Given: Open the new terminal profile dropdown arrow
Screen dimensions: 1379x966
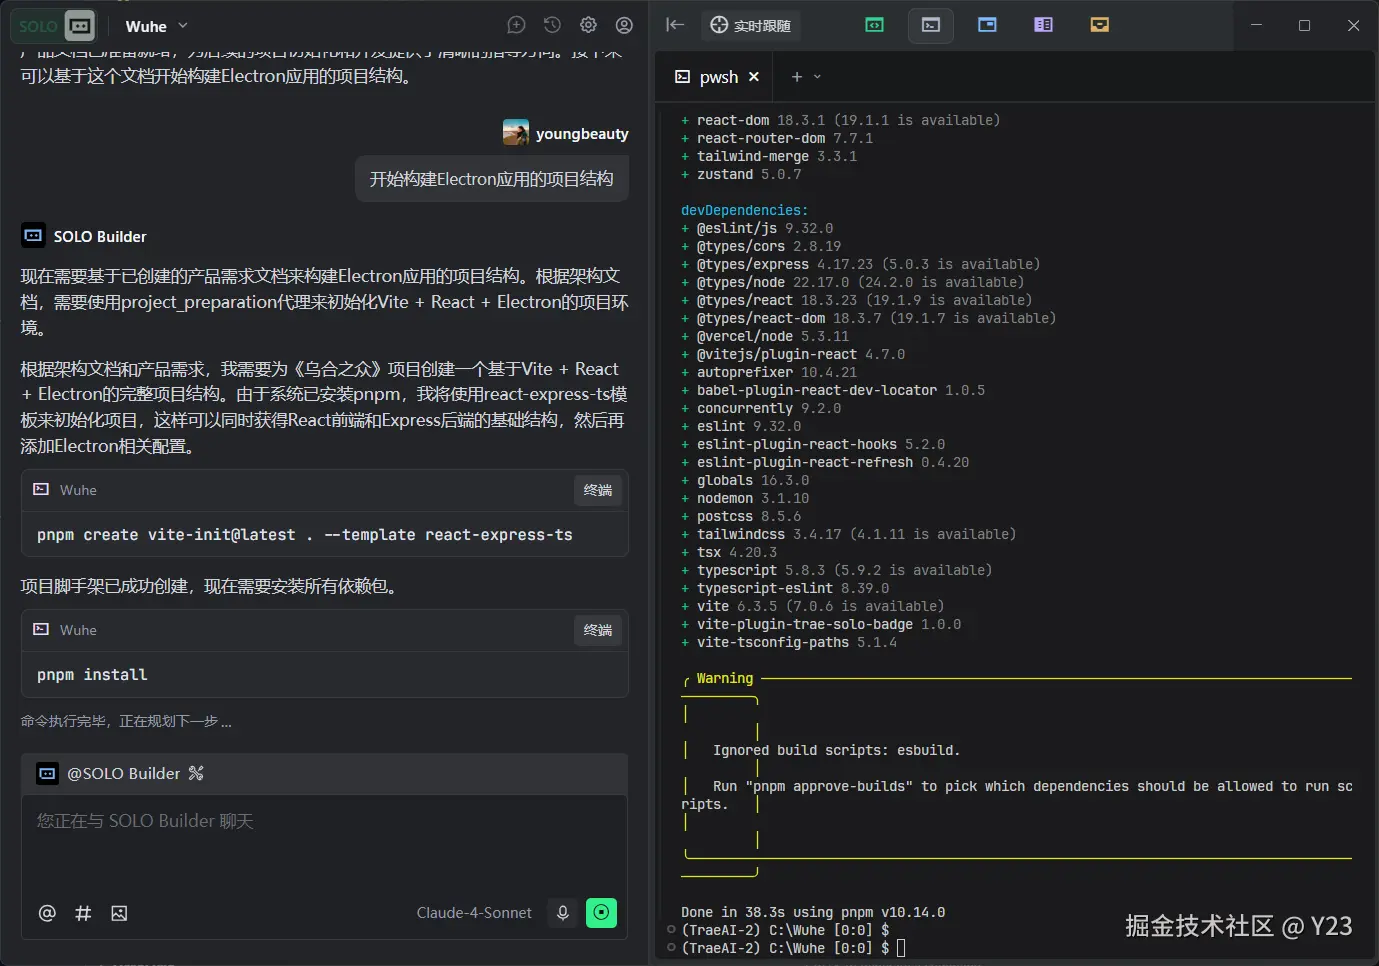Looking at the screenshot, I should click(x=818, y=77).
